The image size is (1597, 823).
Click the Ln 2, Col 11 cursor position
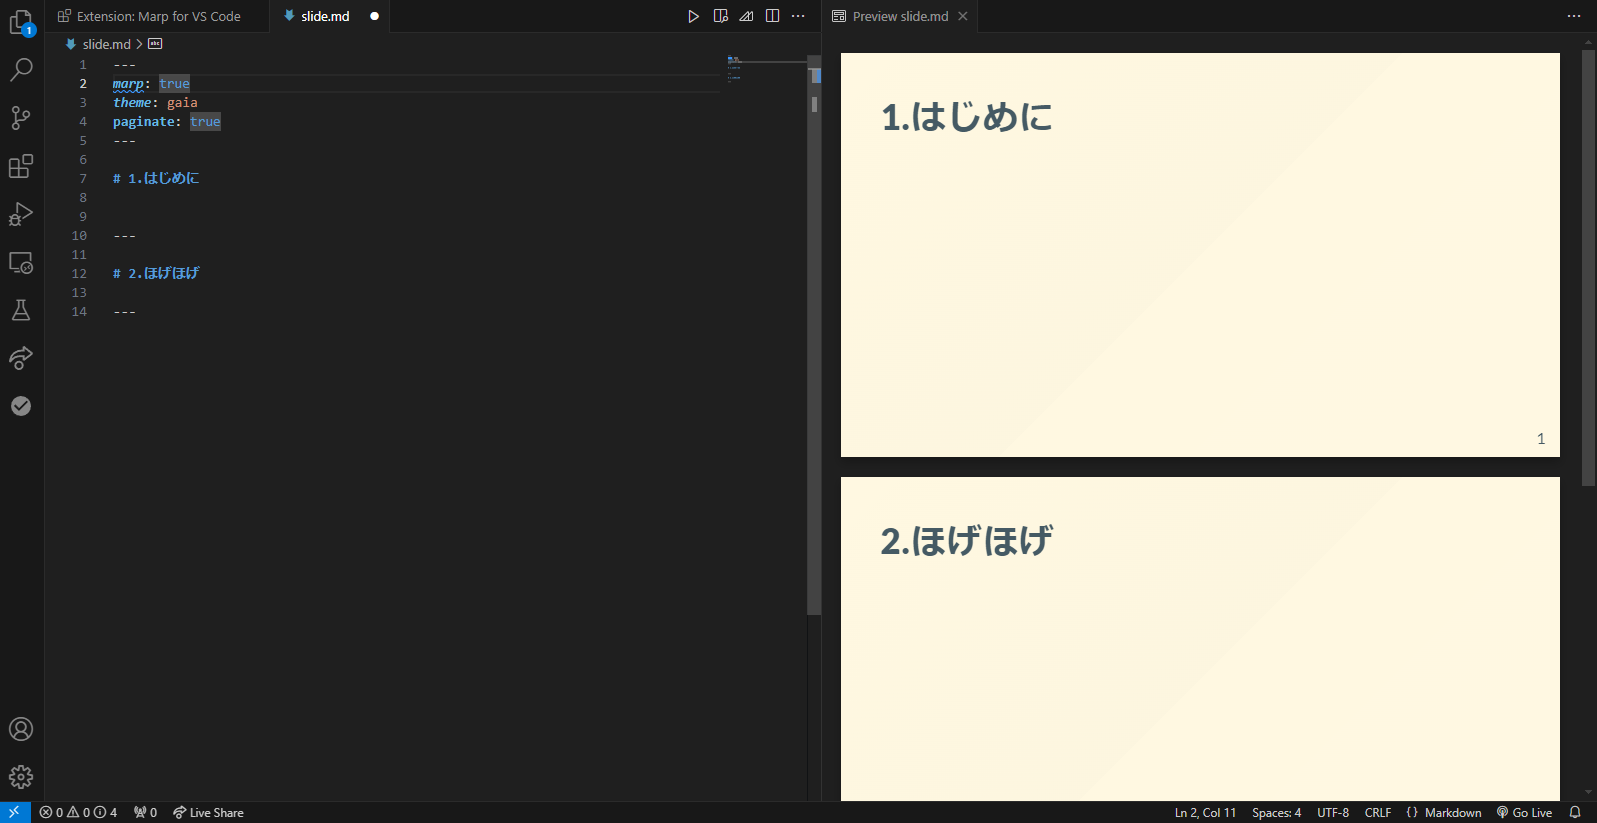(1205, 812)
